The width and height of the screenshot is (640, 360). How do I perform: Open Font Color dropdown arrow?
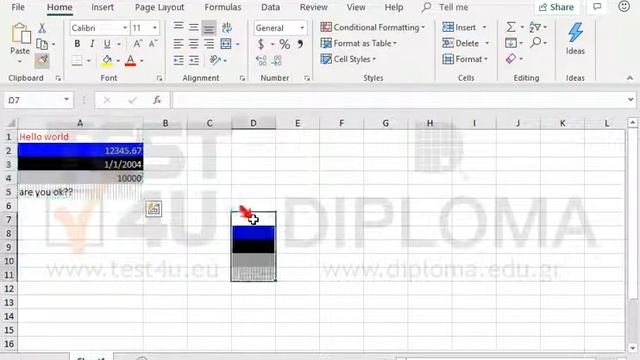tap(142, 61)
